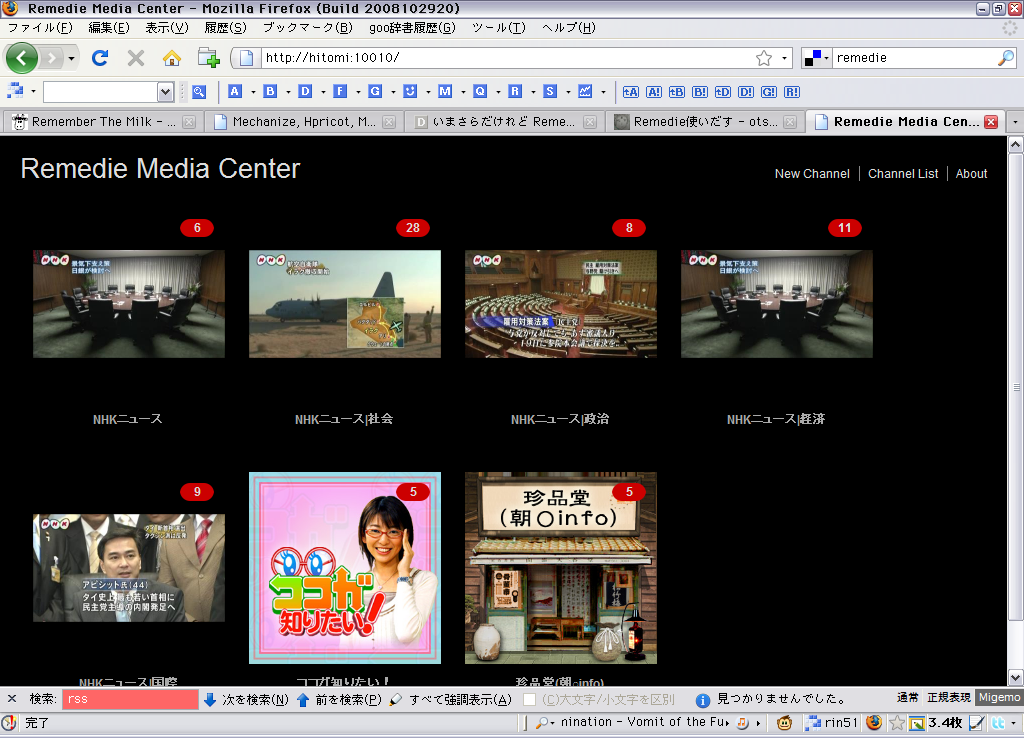Click the goo dictionary 'R' toolbar icon
This screenshot has width=1024, height=738.
(x=515, y=91)
